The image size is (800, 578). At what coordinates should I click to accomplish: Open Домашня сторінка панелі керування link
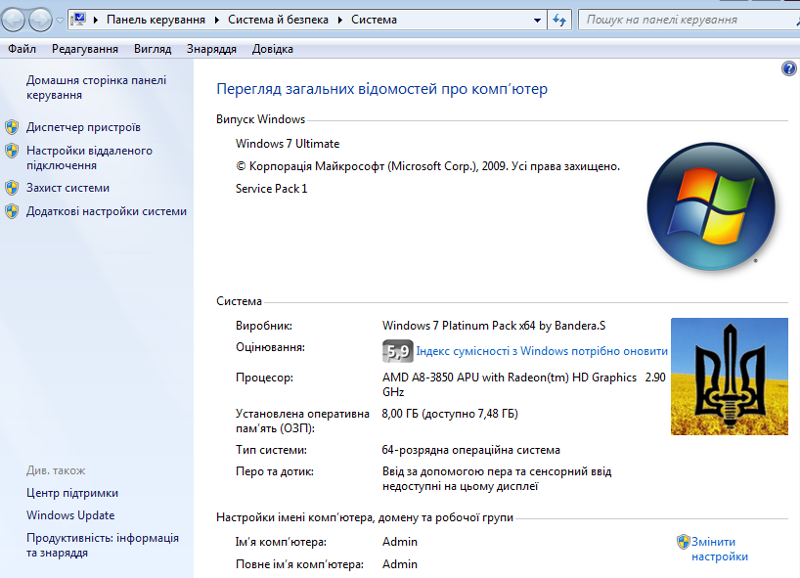pyautogui.click(x=96, y=87)
